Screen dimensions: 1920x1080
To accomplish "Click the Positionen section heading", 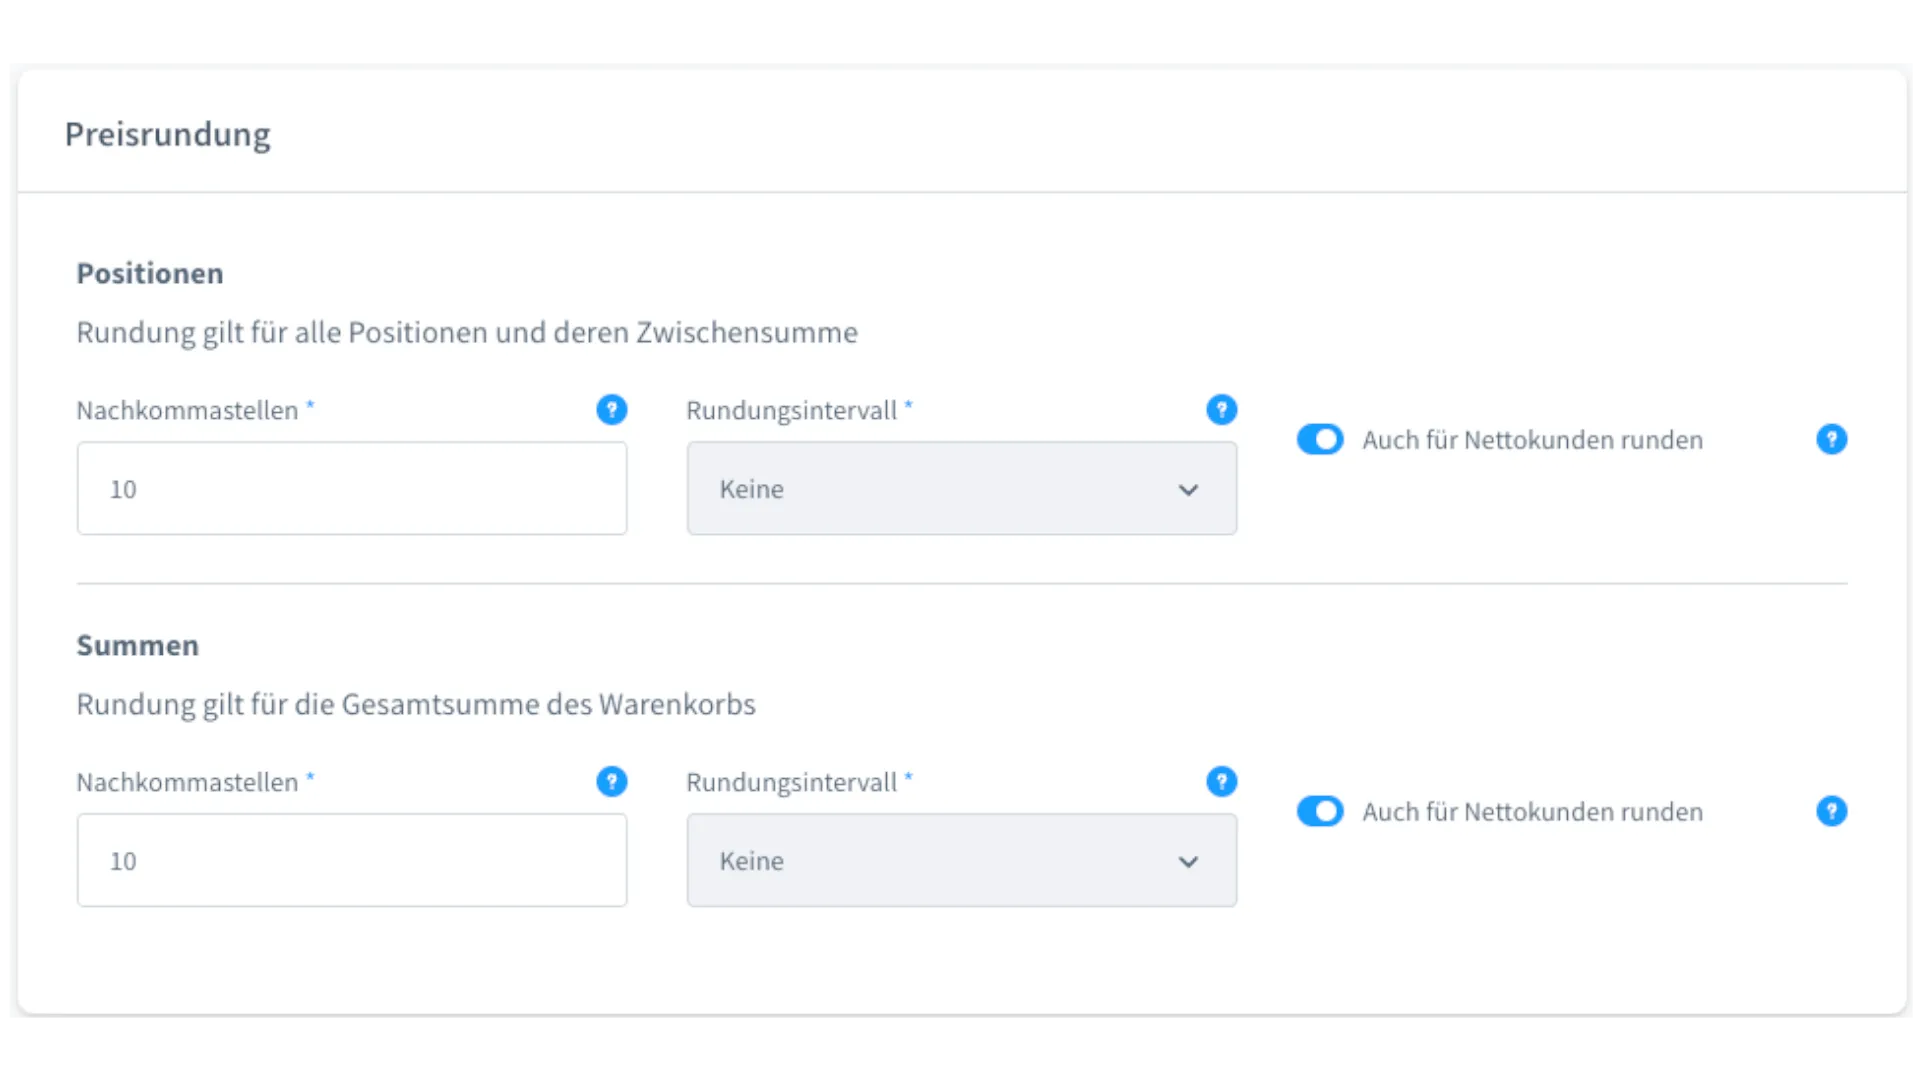I will (x=149, y=273).
